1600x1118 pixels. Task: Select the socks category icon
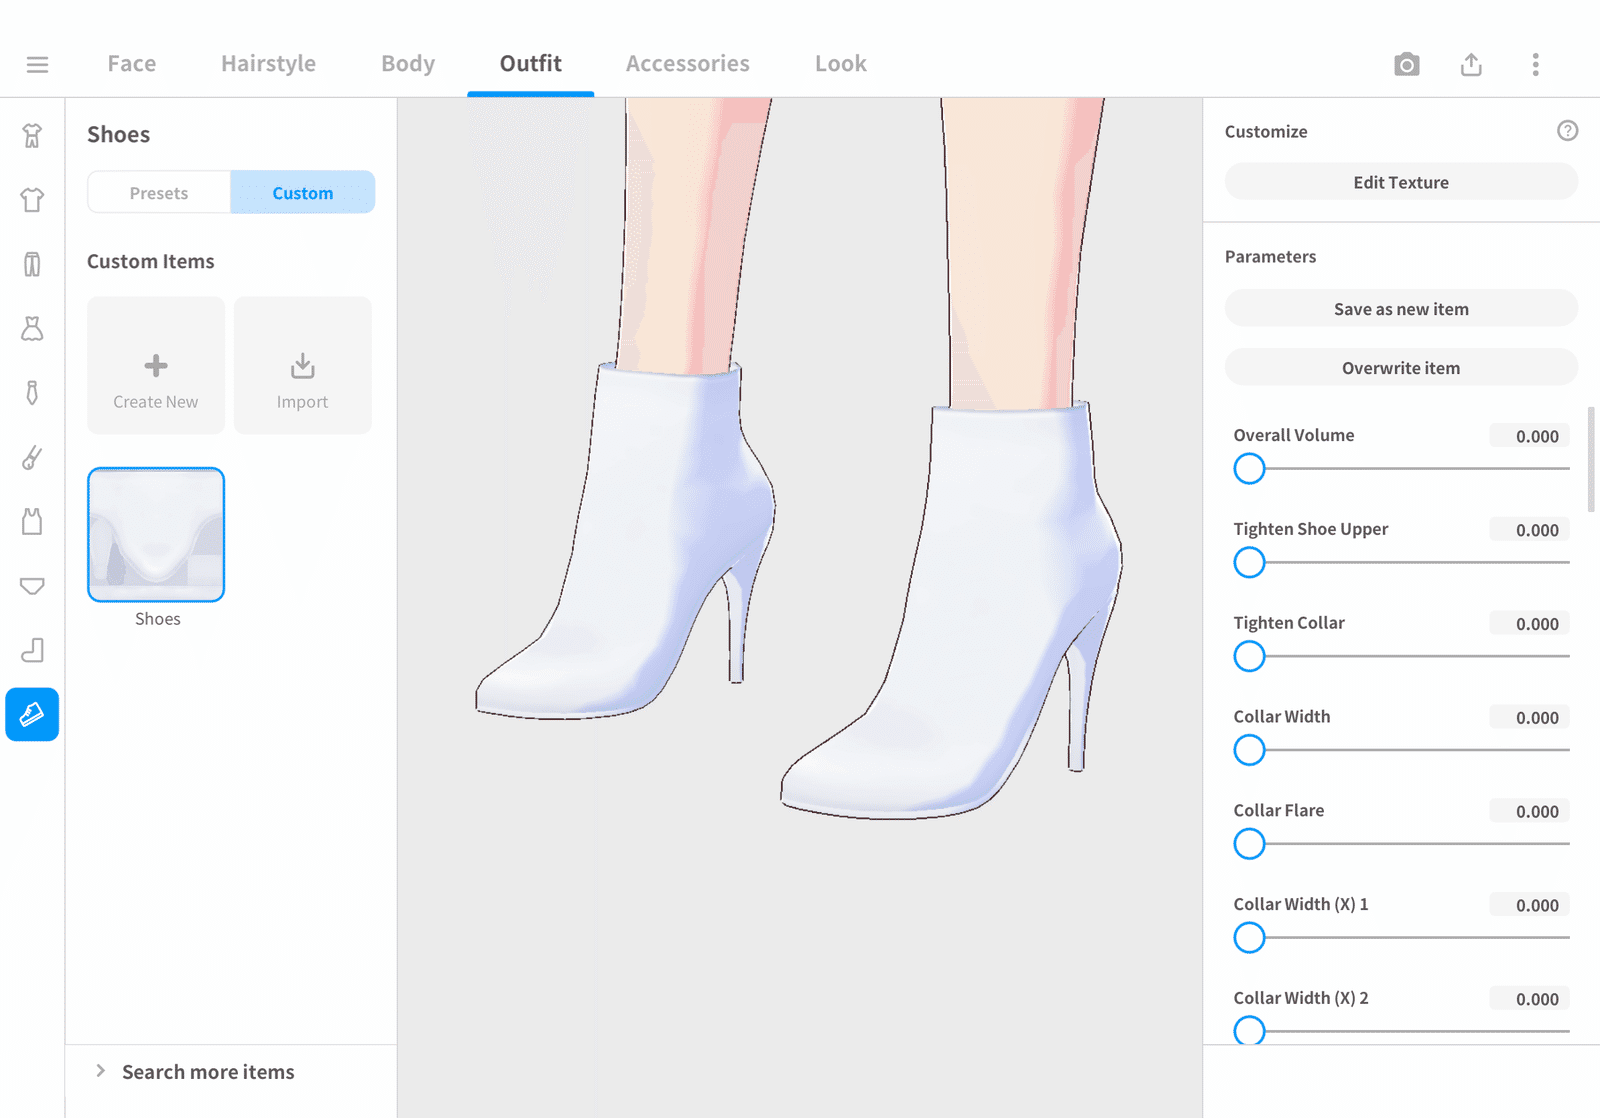[32, 651]
